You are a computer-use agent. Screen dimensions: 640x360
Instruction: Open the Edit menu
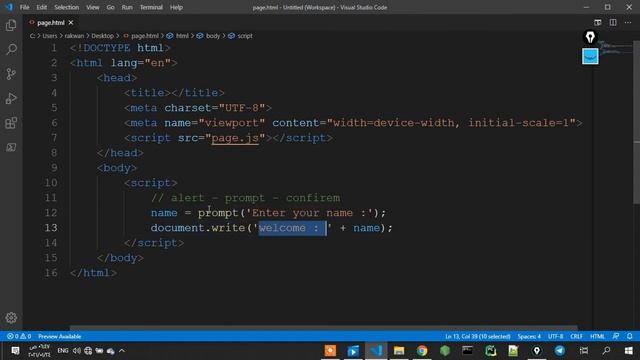[42, 7]
